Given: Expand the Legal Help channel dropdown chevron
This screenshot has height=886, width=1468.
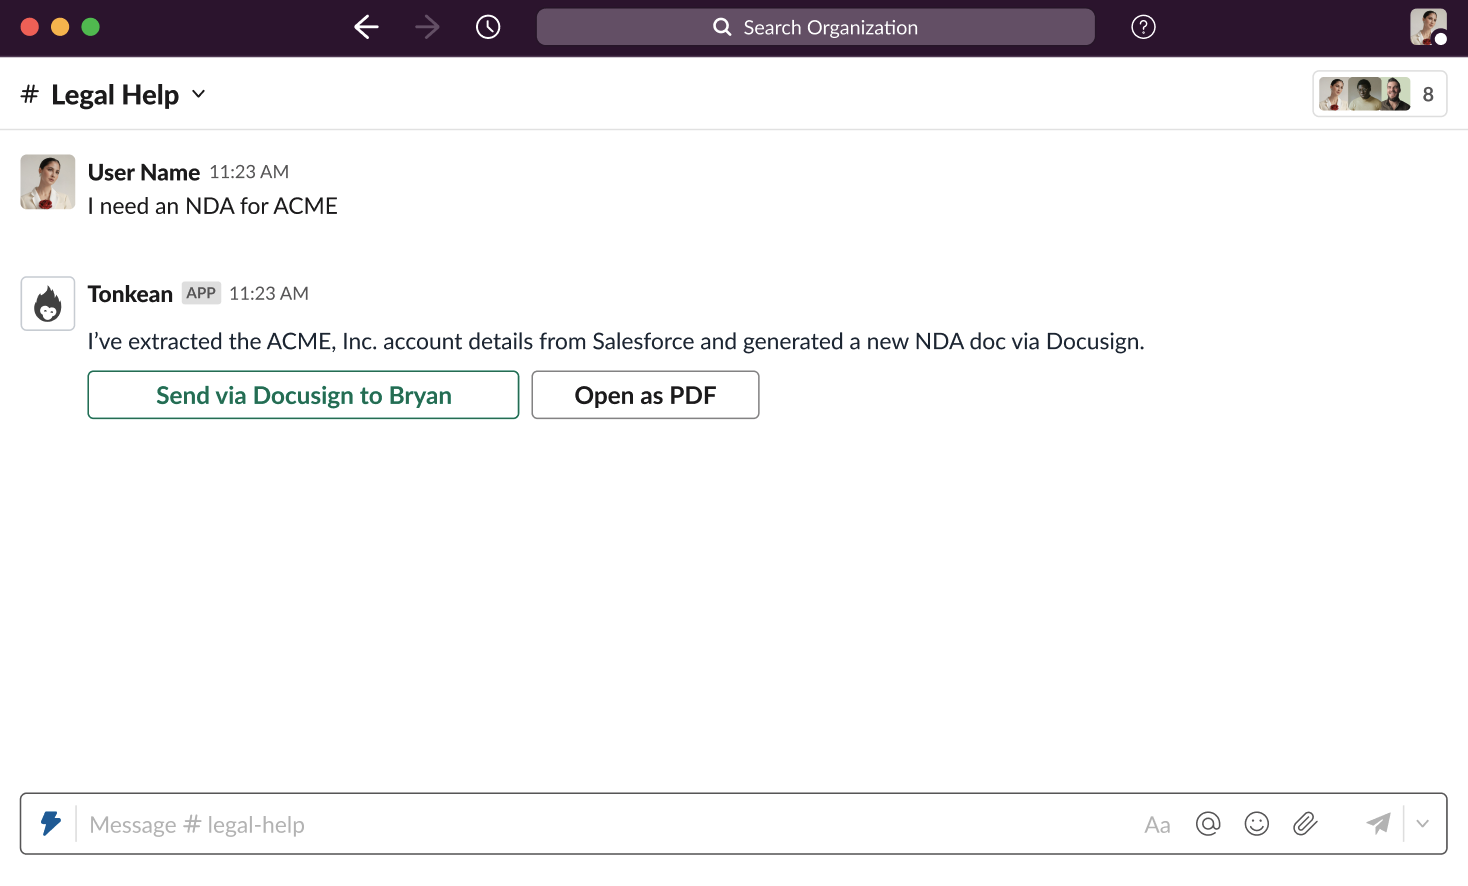Looking at the screenshot, I should tap(198, 94).
